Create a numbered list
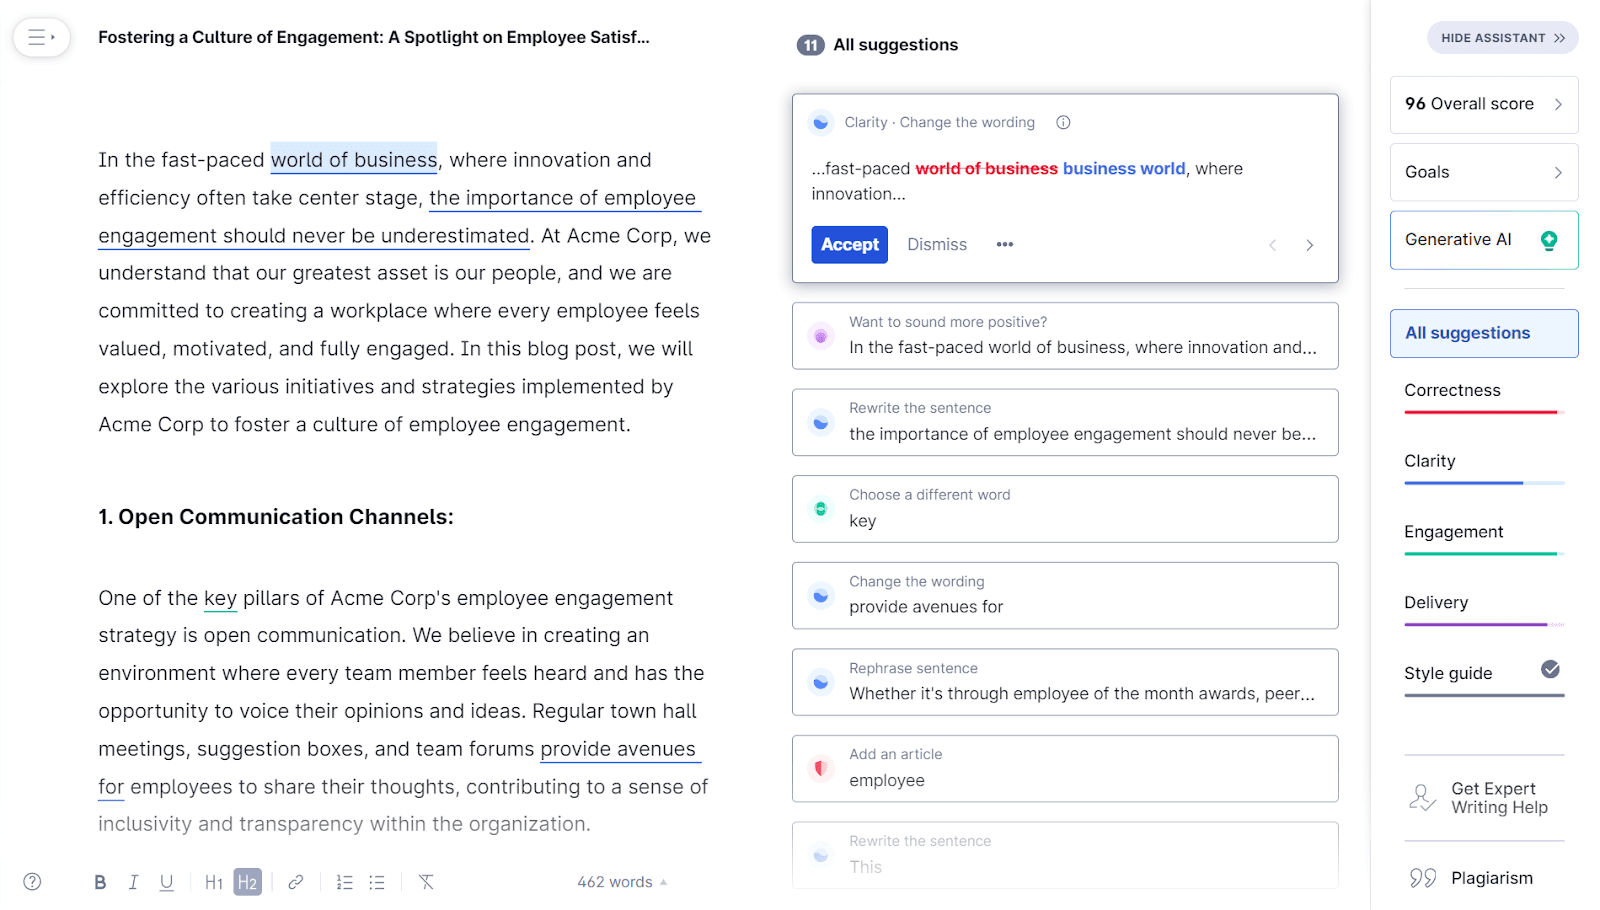The height and width of the screenshot is (910, 1600). (344, 881)
